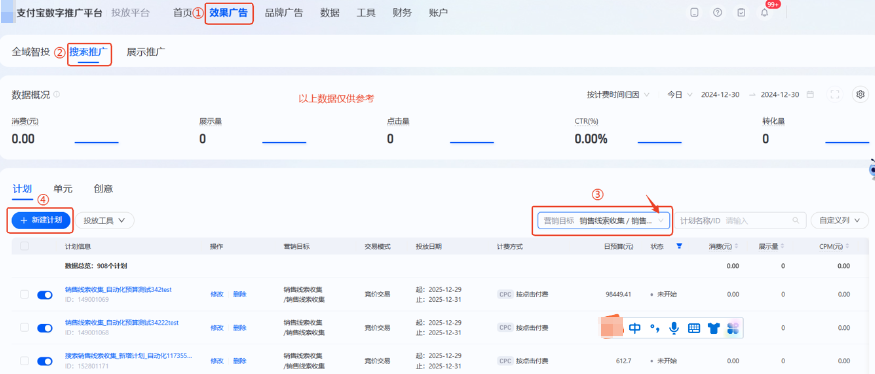The image size is (875, 374).
Task: Click the blue filter icon beside 状态
Action: [679, 246]
